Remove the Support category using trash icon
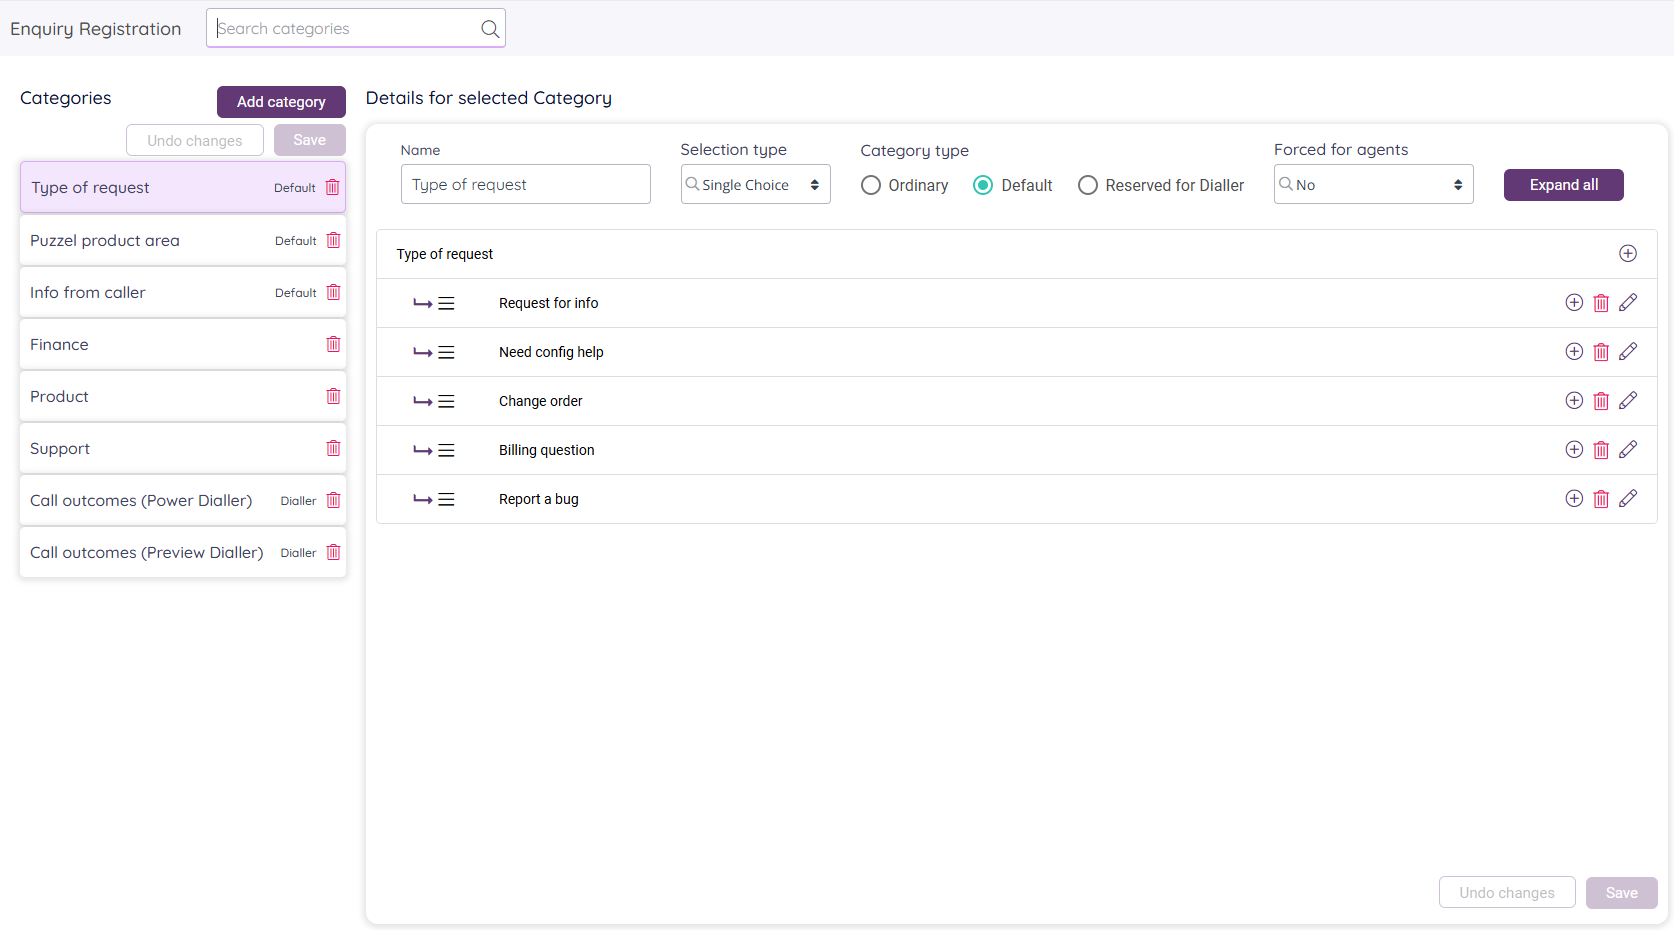Screen dimensions: 1674x930 point(333,448)
